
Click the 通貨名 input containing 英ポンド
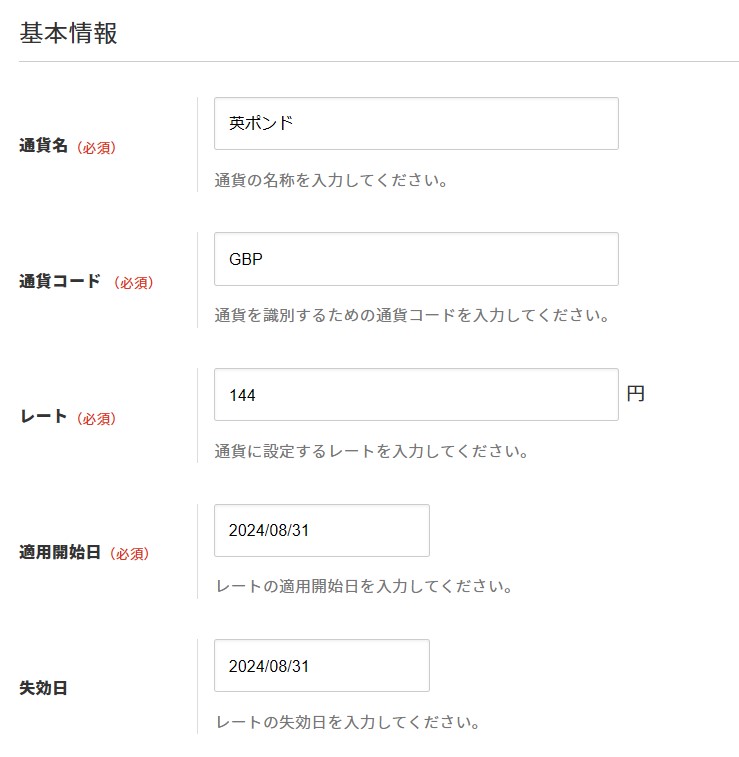(416, 124)
